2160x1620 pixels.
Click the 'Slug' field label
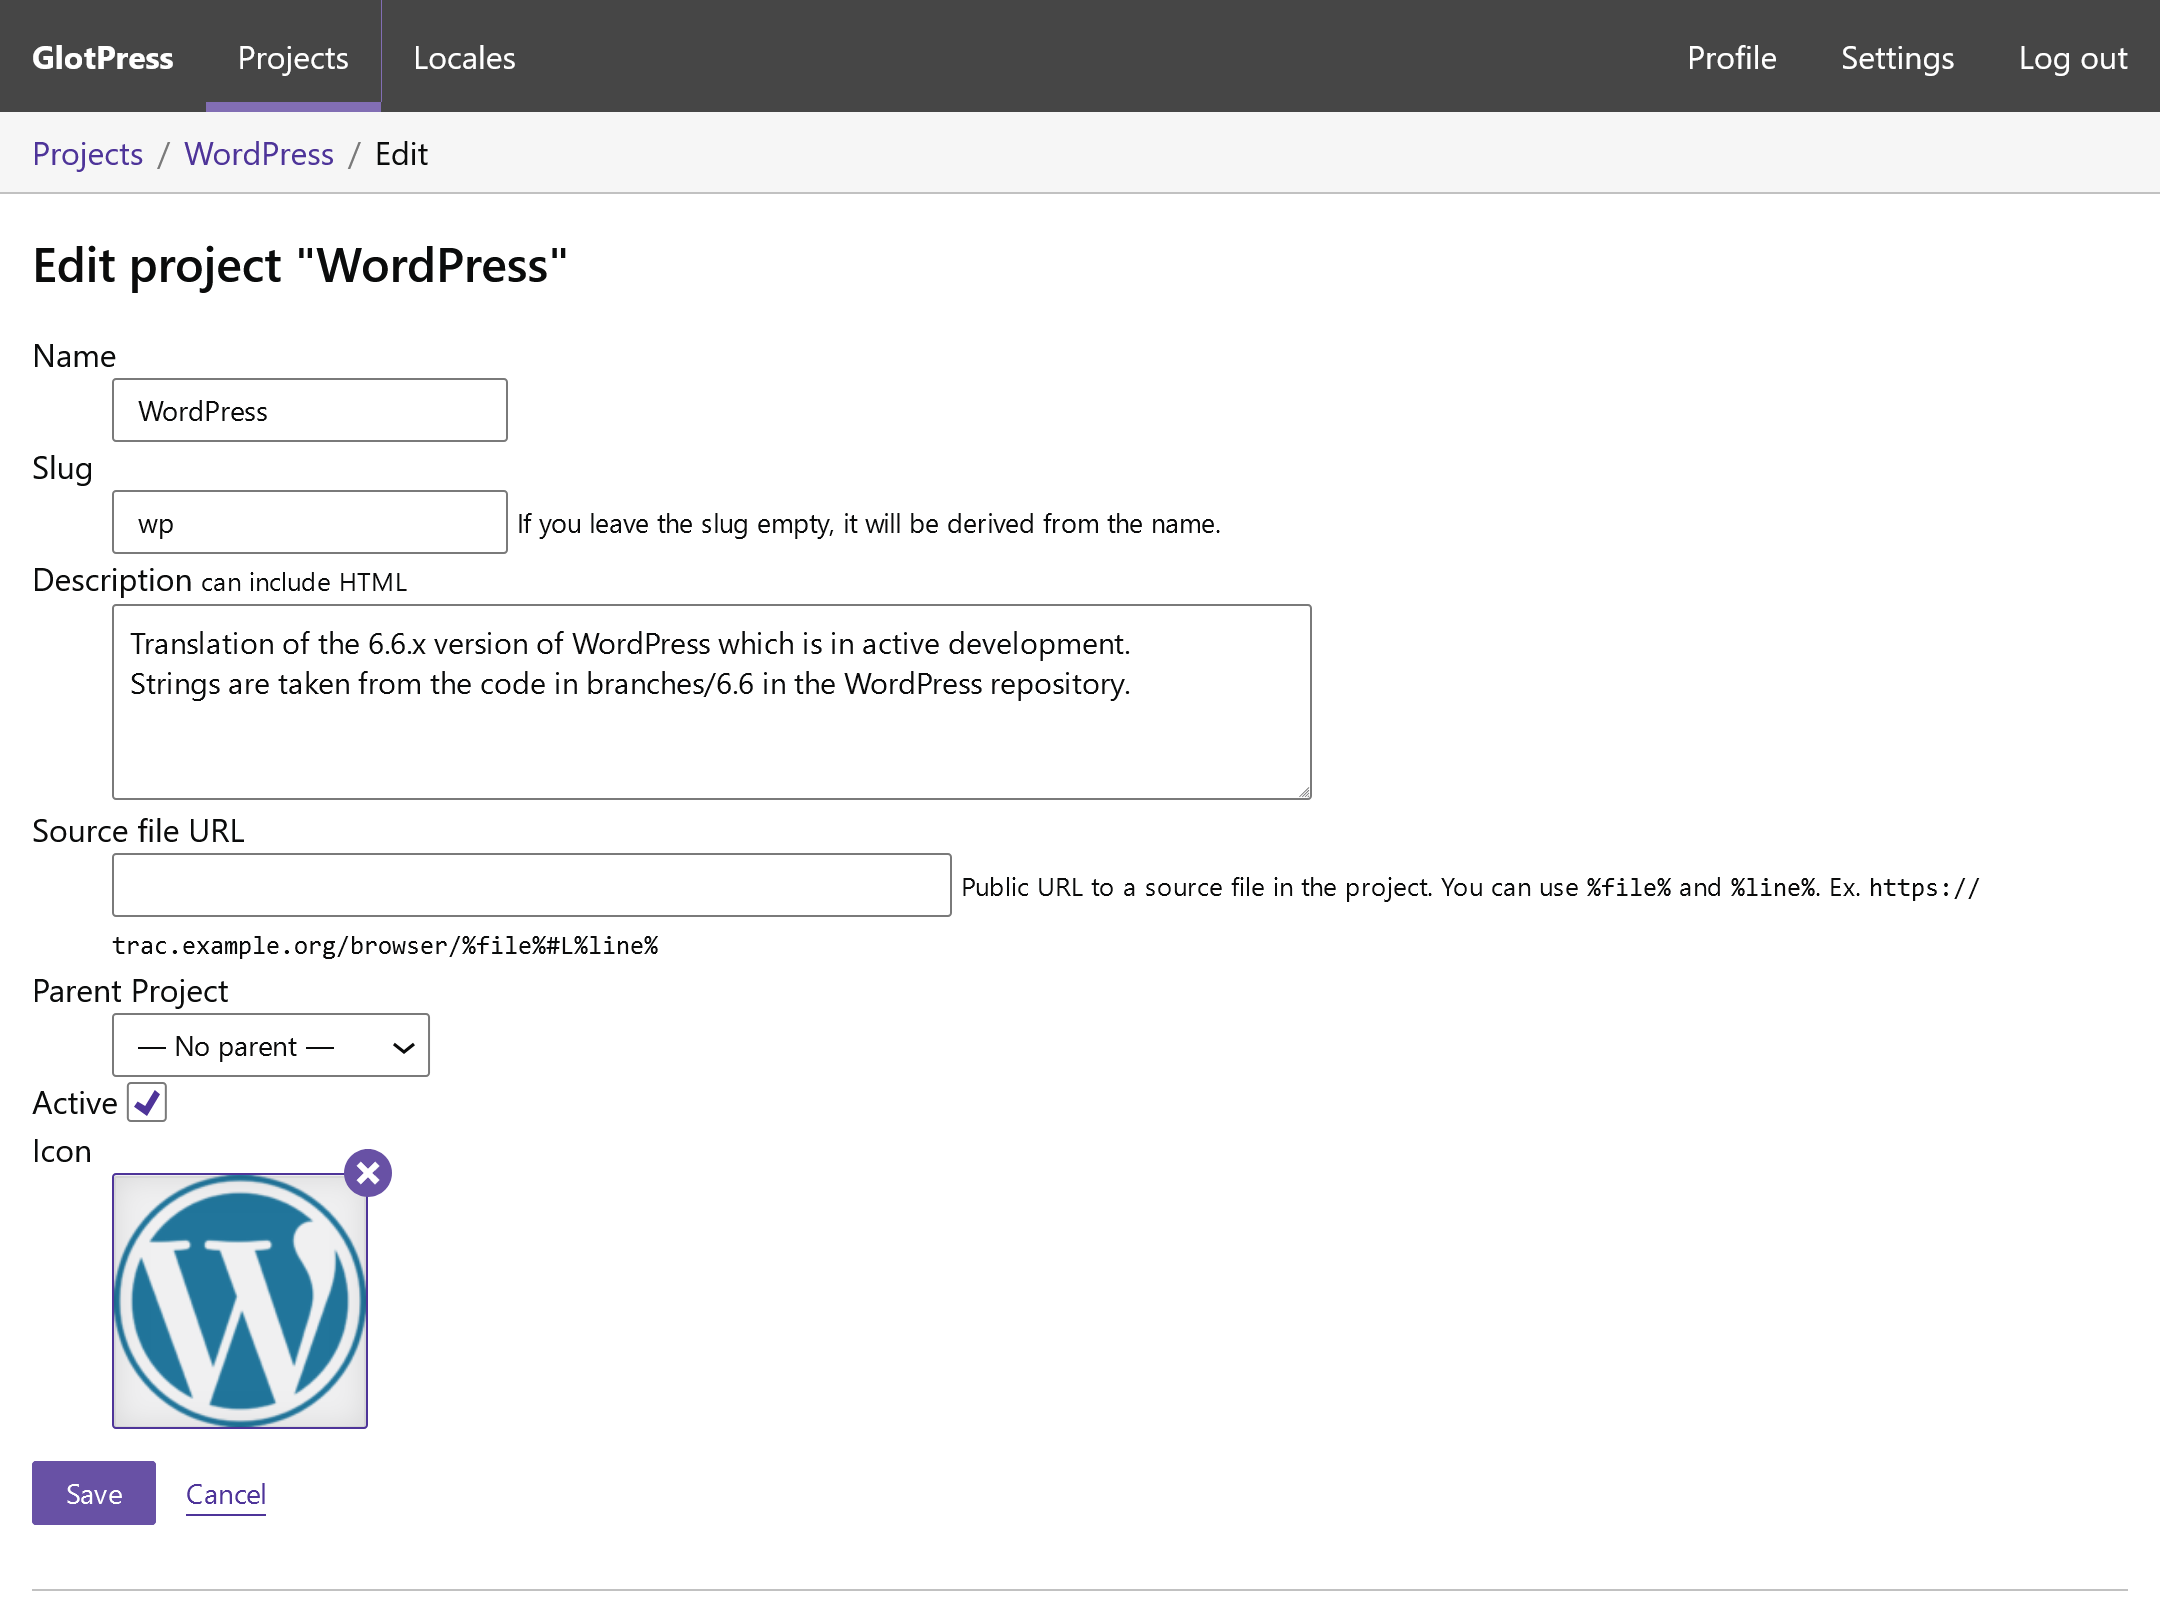(x=62, y=468)
